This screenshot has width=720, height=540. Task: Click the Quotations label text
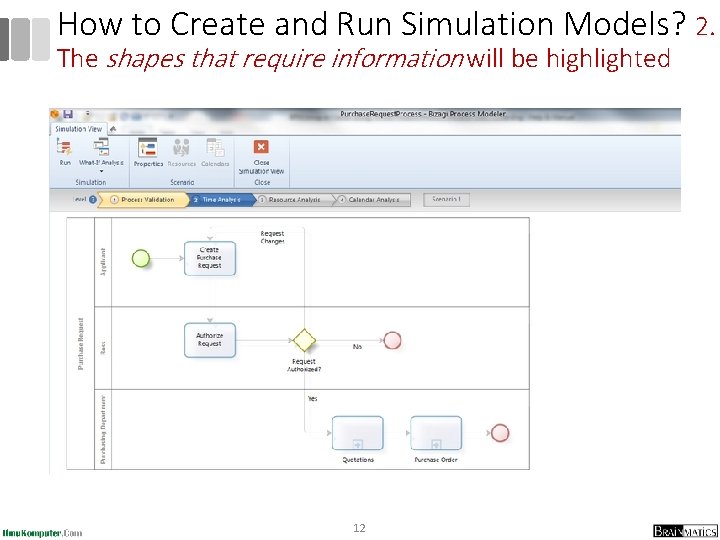pyautogui.click(x=358, y=460)
